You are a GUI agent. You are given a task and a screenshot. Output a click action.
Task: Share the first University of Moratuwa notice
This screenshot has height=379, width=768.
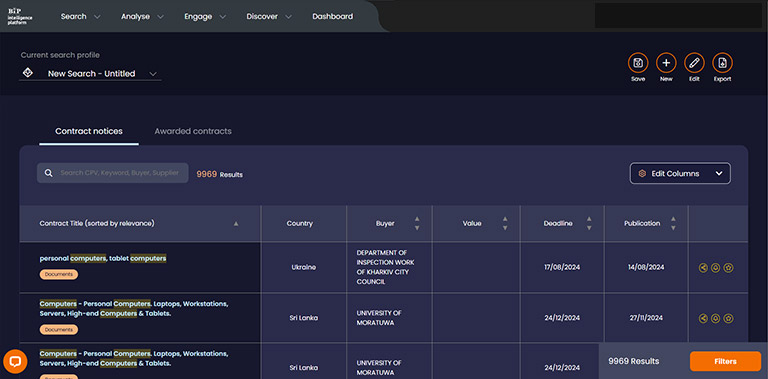(x=703, y=318)
